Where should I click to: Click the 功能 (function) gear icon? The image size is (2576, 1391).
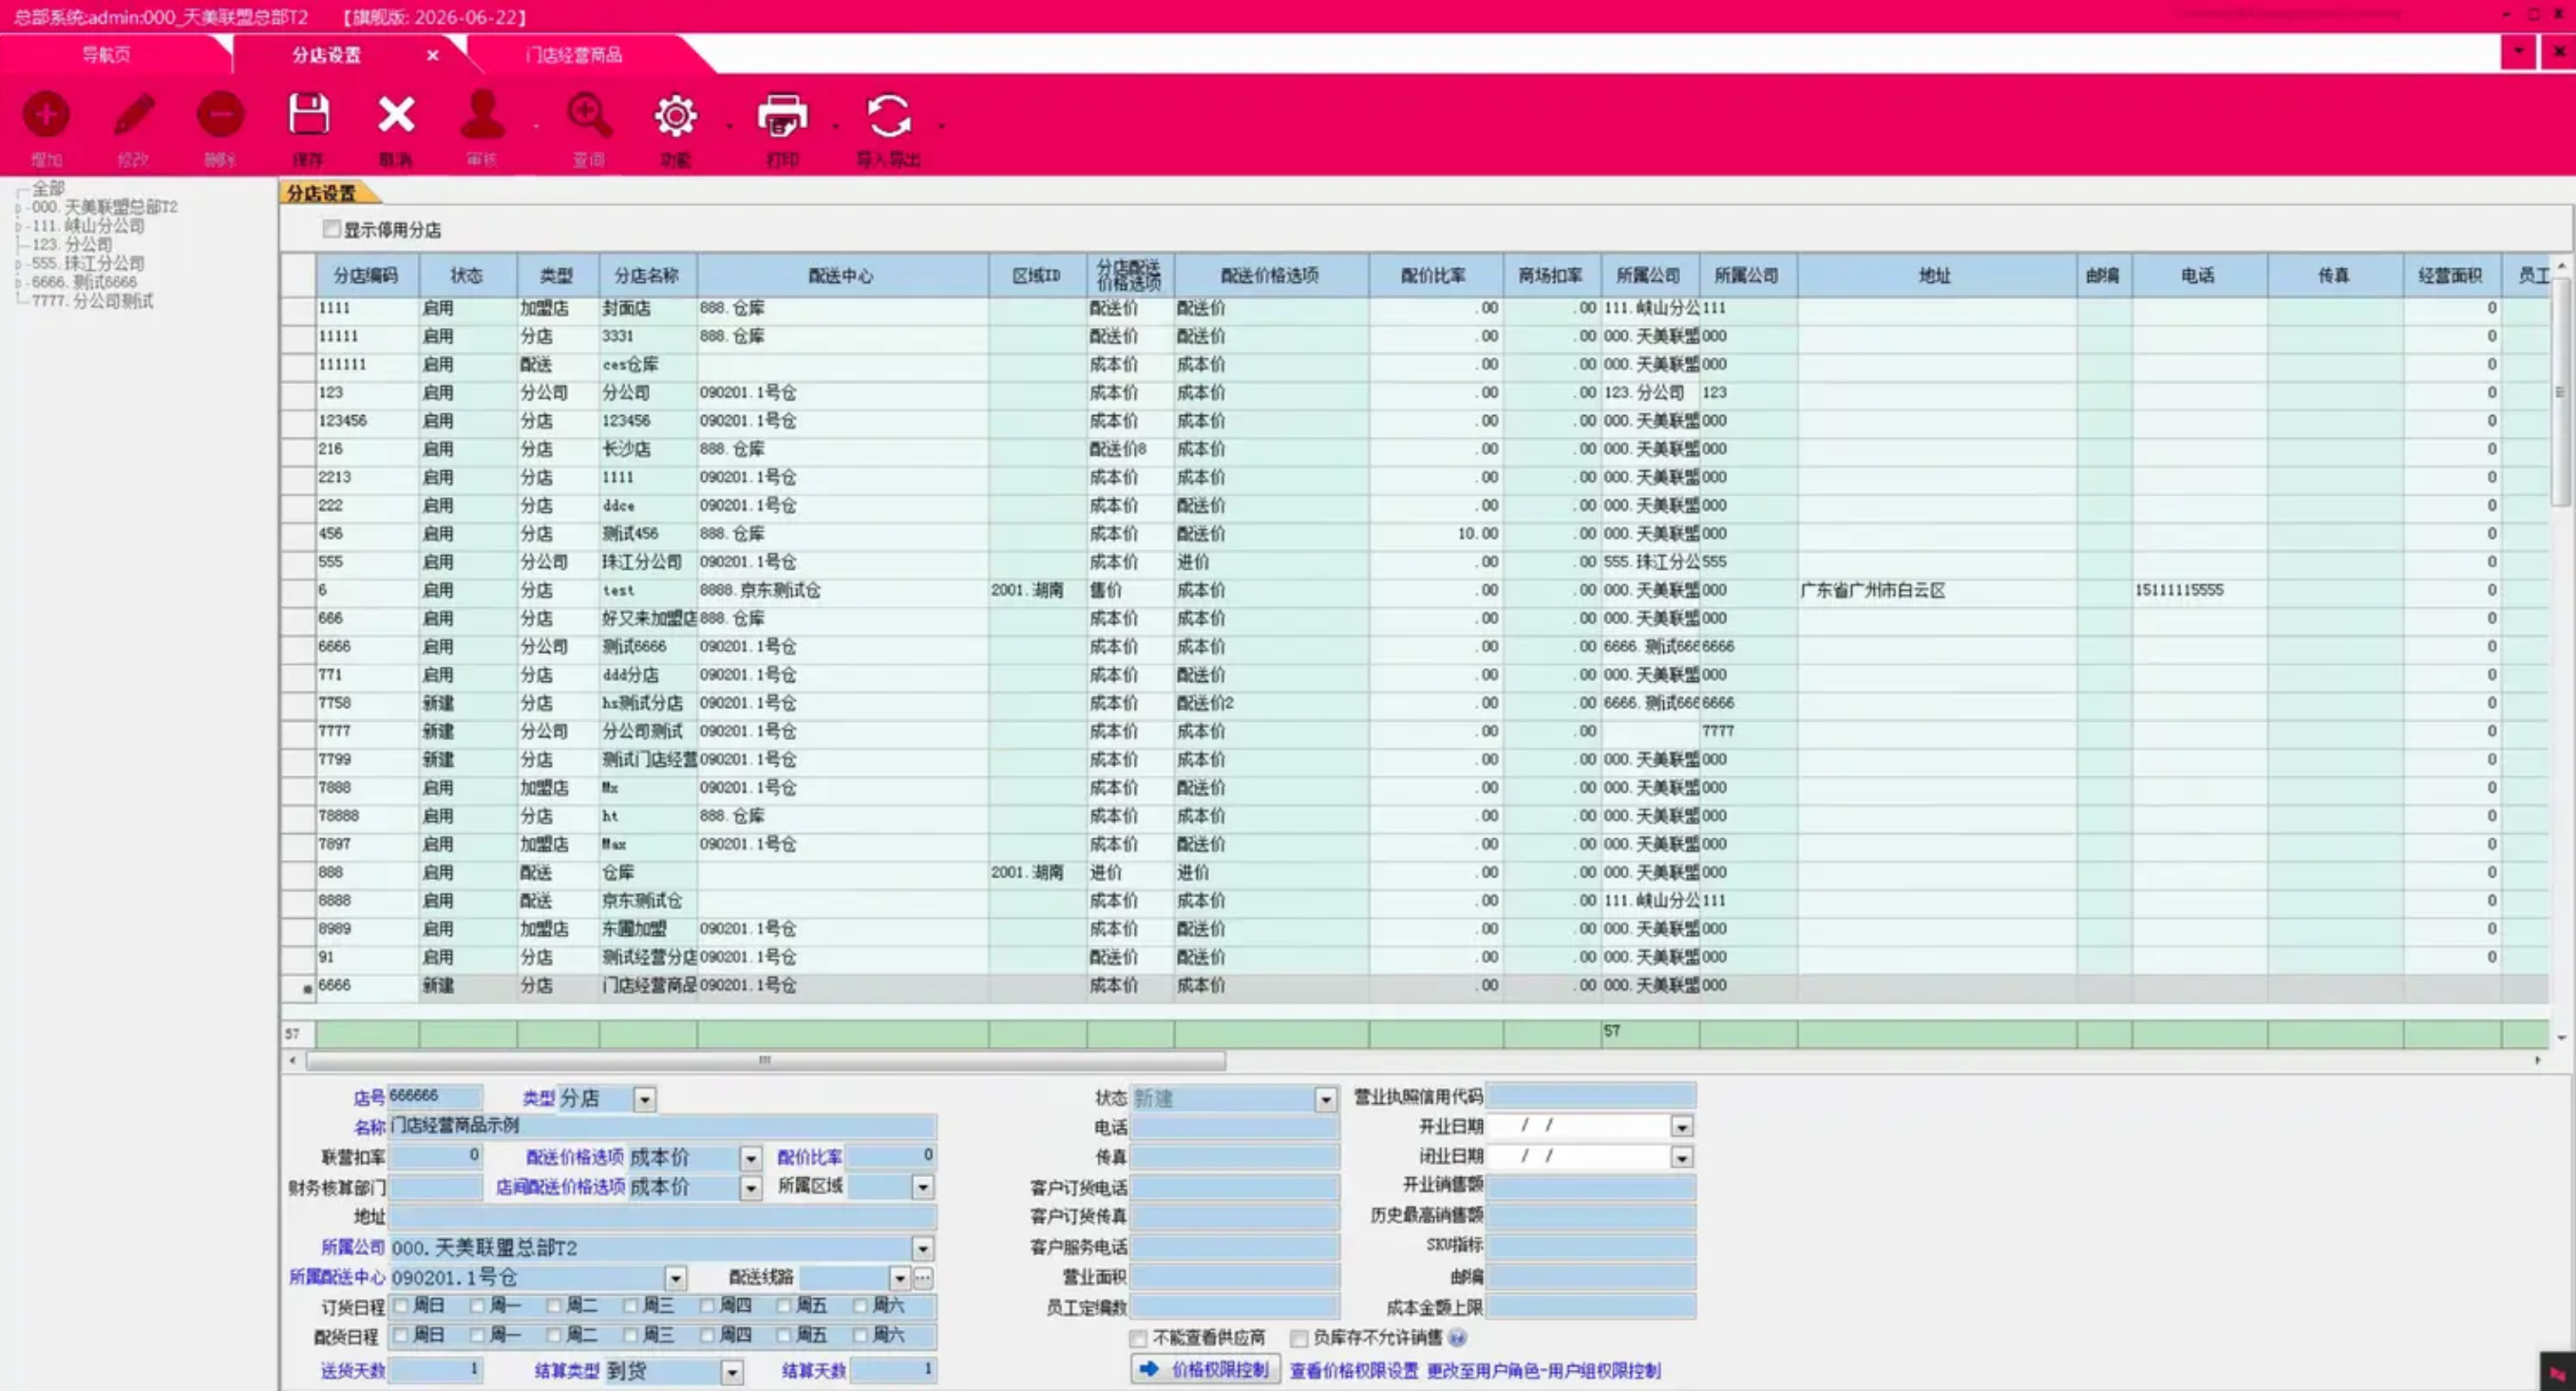[675, 115]
